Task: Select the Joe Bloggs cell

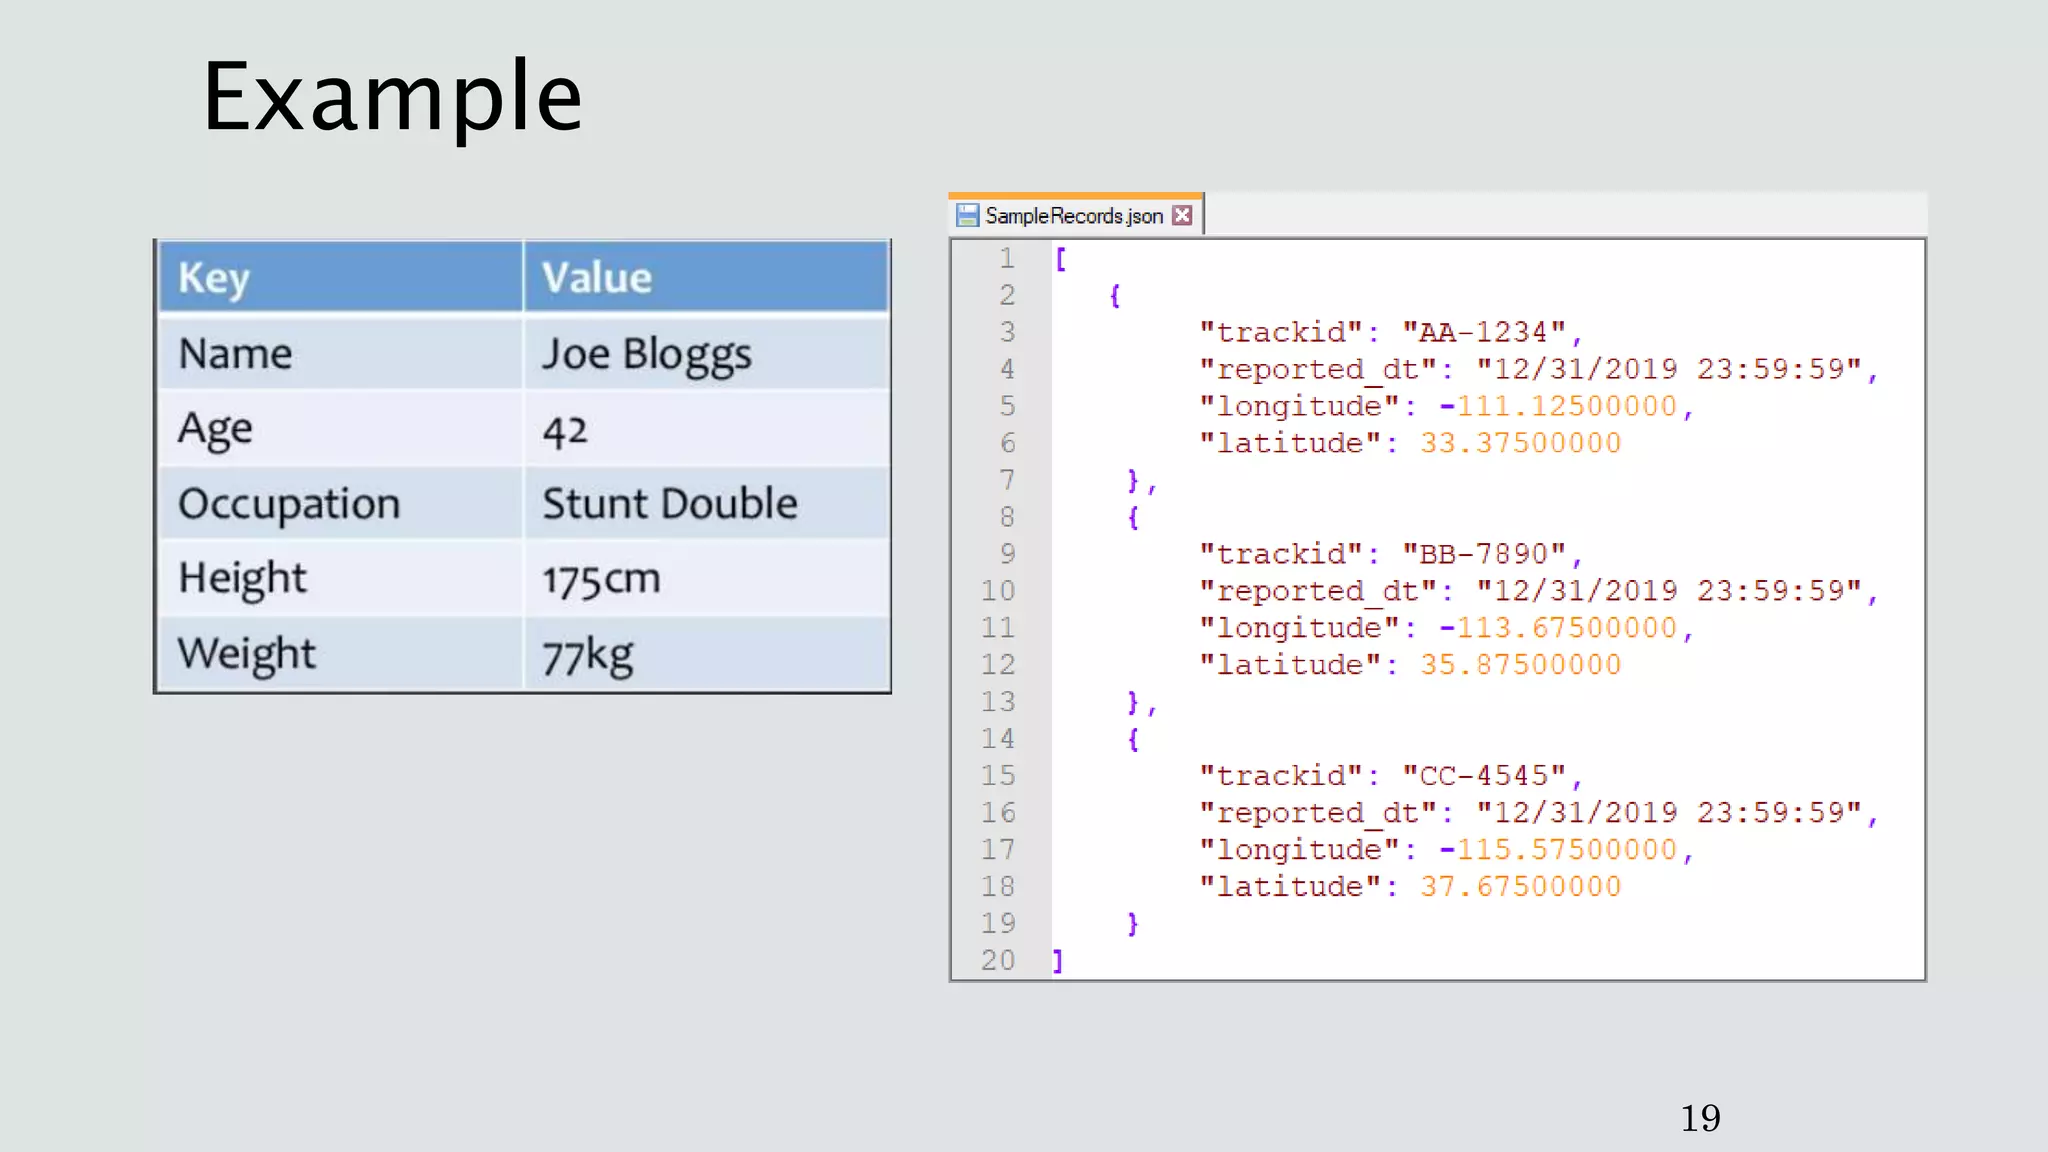Action: 647,354
